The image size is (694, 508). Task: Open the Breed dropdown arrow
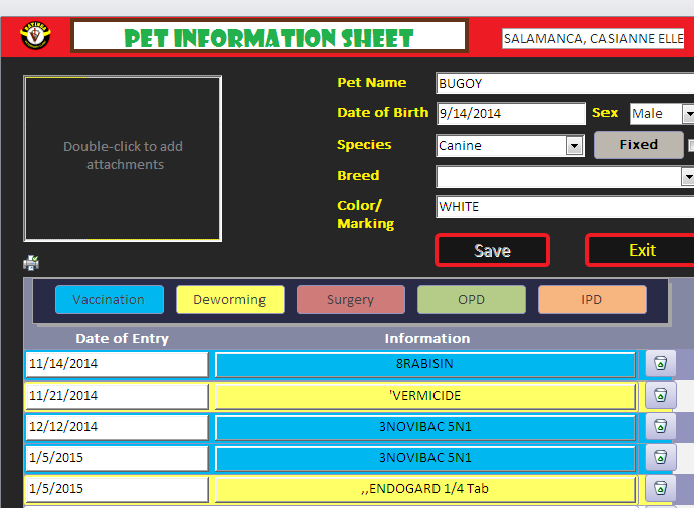point(688,177)
